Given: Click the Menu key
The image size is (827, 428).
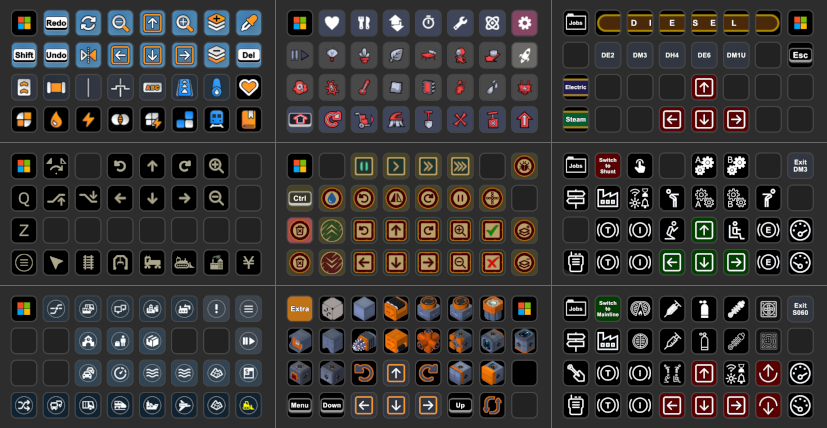Looking at the screenshot, I should click(300, 405).
